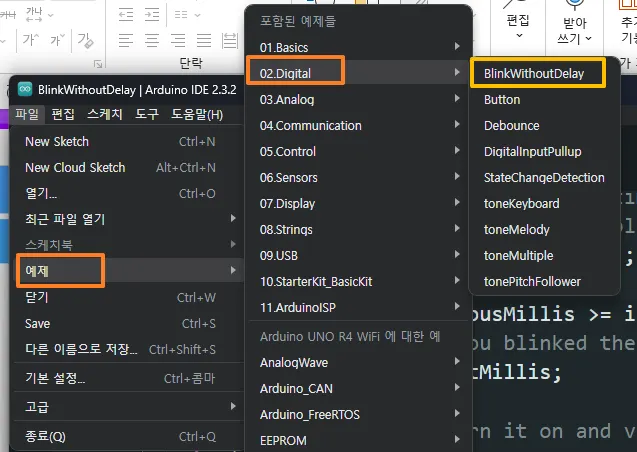Image resolution: width=637 pixels, height=452 pixels.
Task: Select New Cloud Sketch entry
Action: [x=127, y=168]
